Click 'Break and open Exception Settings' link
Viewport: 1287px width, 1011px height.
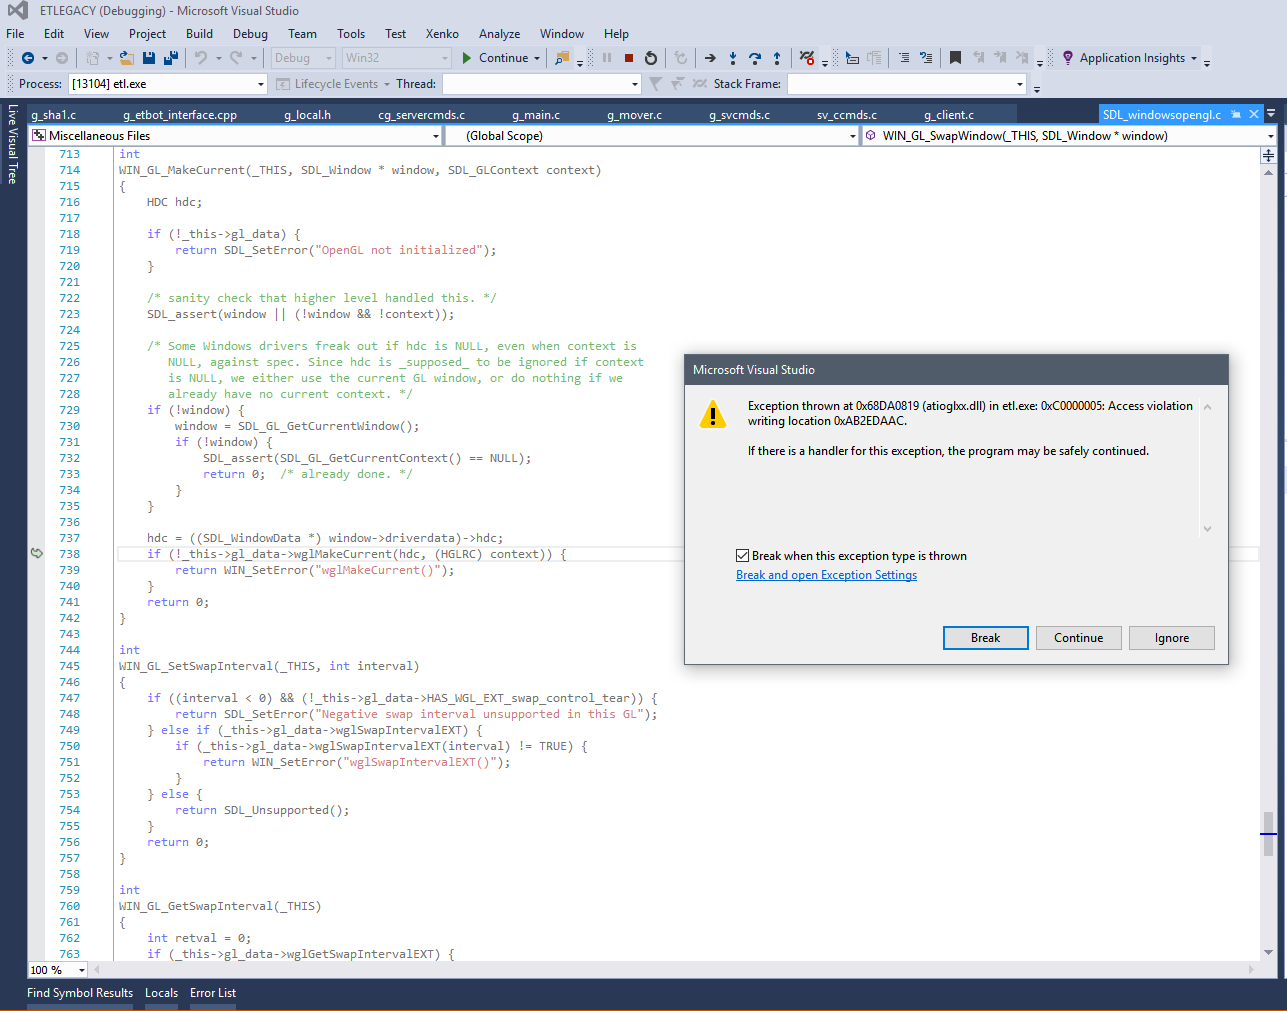point(826,575)
